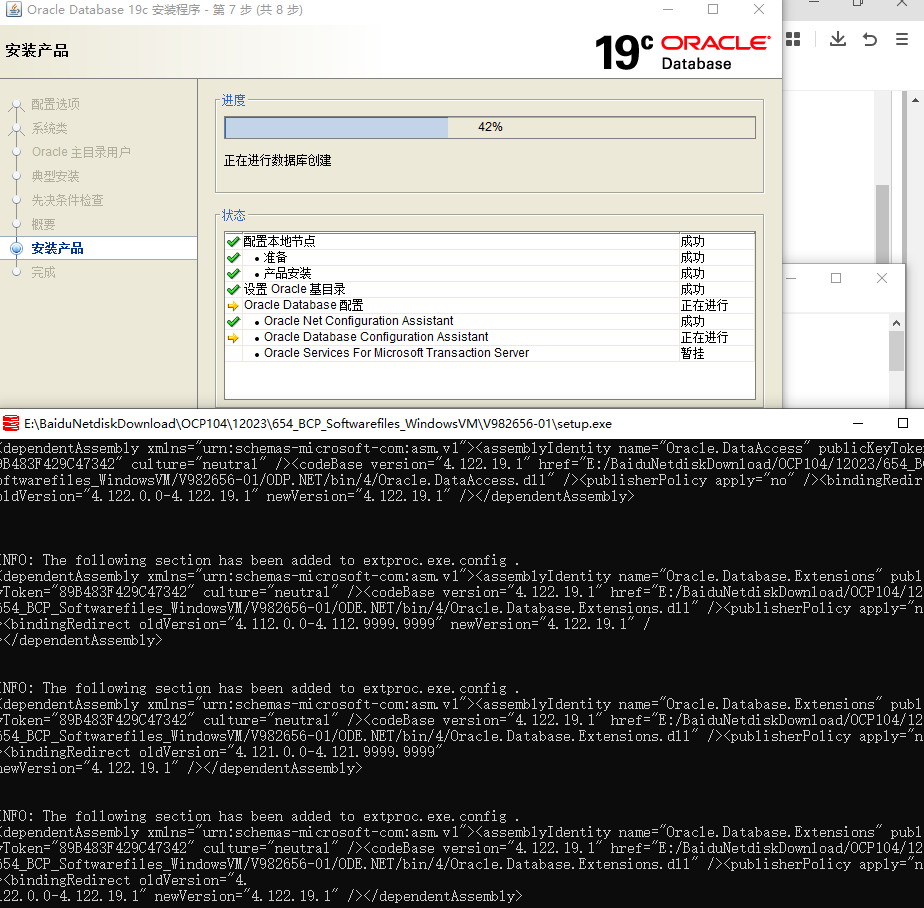Click the 准备 status row
Screen dimensions: 924x908
pyautogui.click(x=490, y=257)
